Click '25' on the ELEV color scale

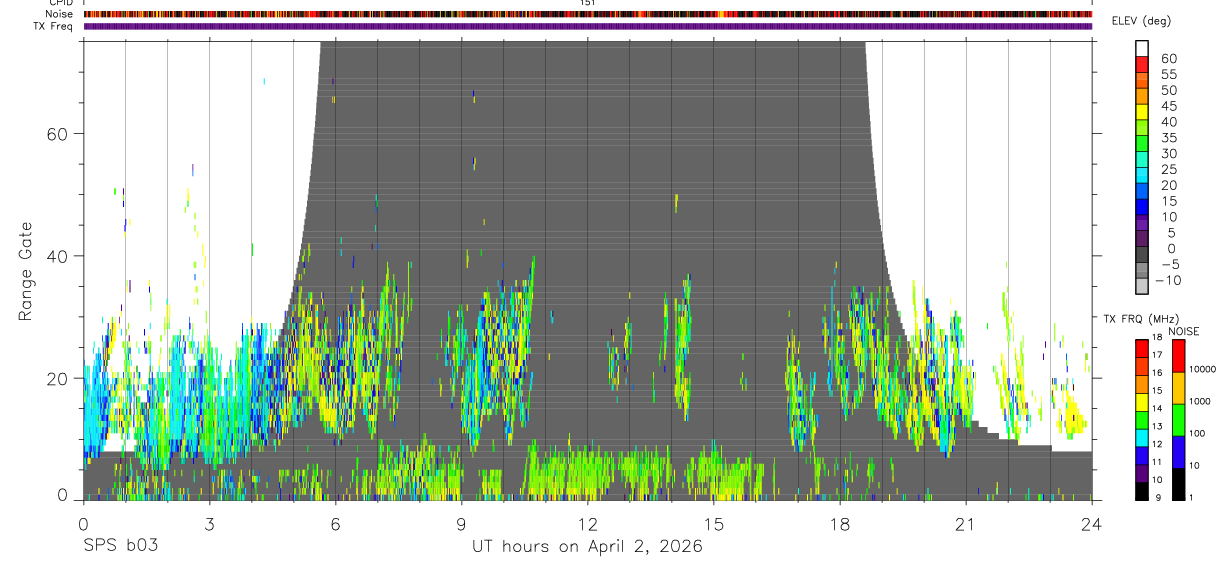tap(1168, 169)
